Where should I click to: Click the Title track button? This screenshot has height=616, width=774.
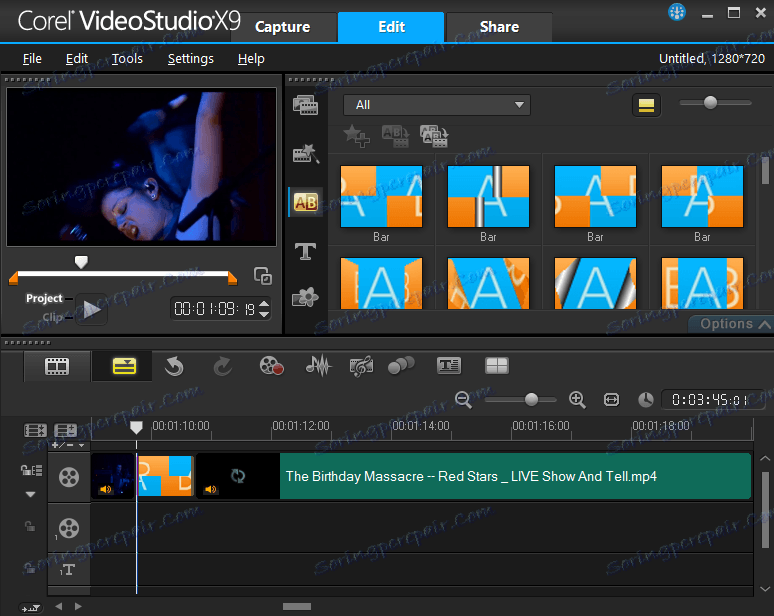[68, 570]
